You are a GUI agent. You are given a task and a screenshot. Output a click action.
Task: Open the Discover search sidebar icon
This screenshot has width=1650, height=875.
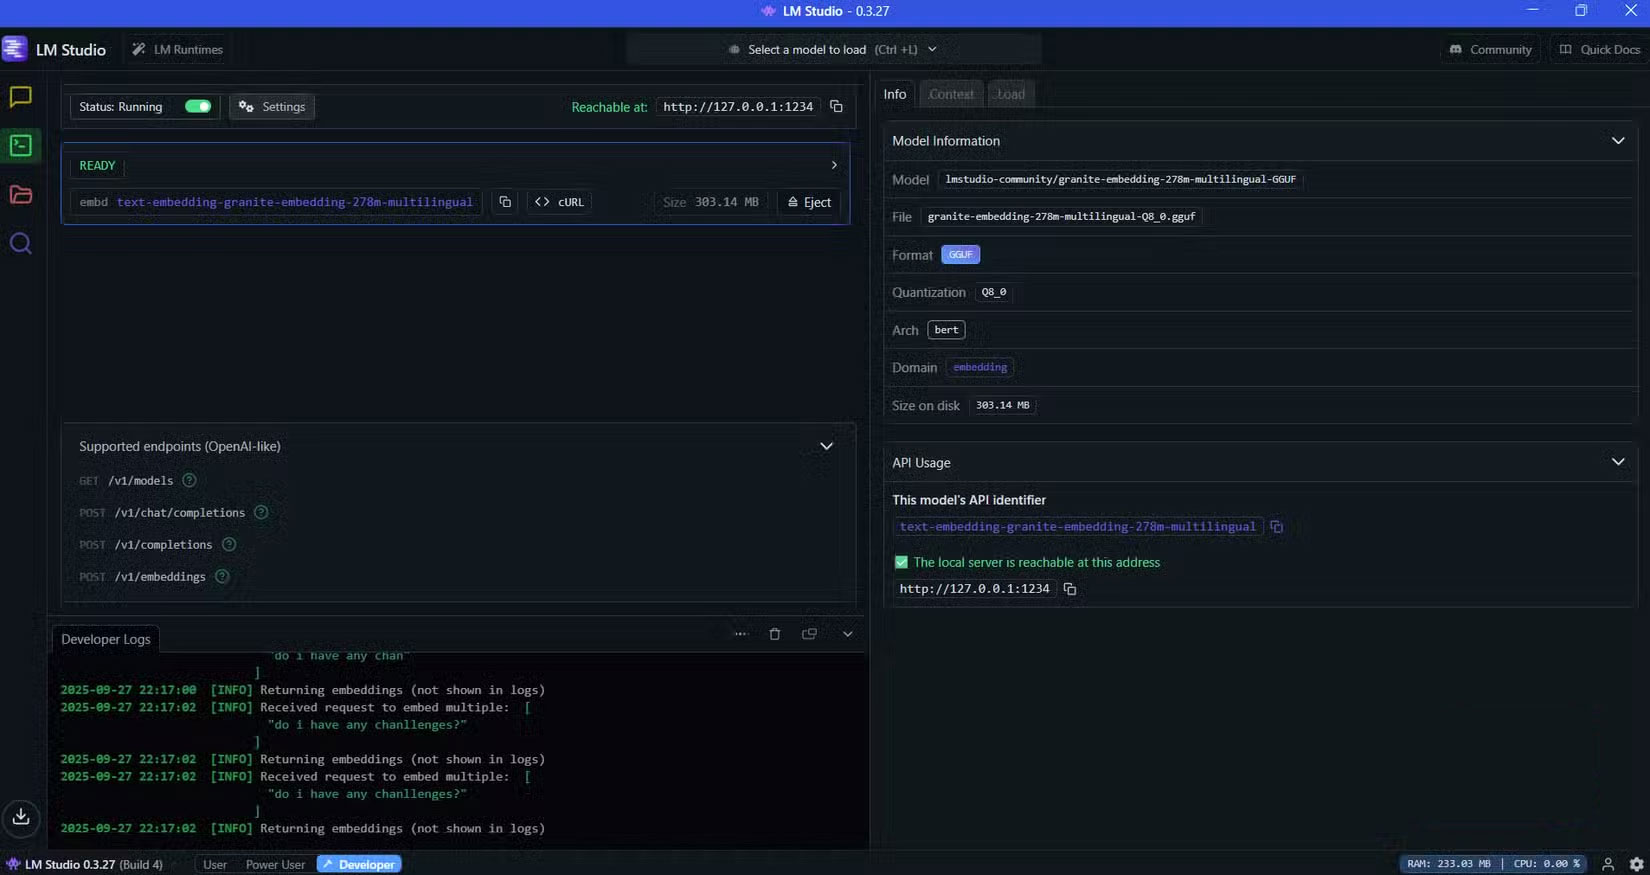click(20, 244)
